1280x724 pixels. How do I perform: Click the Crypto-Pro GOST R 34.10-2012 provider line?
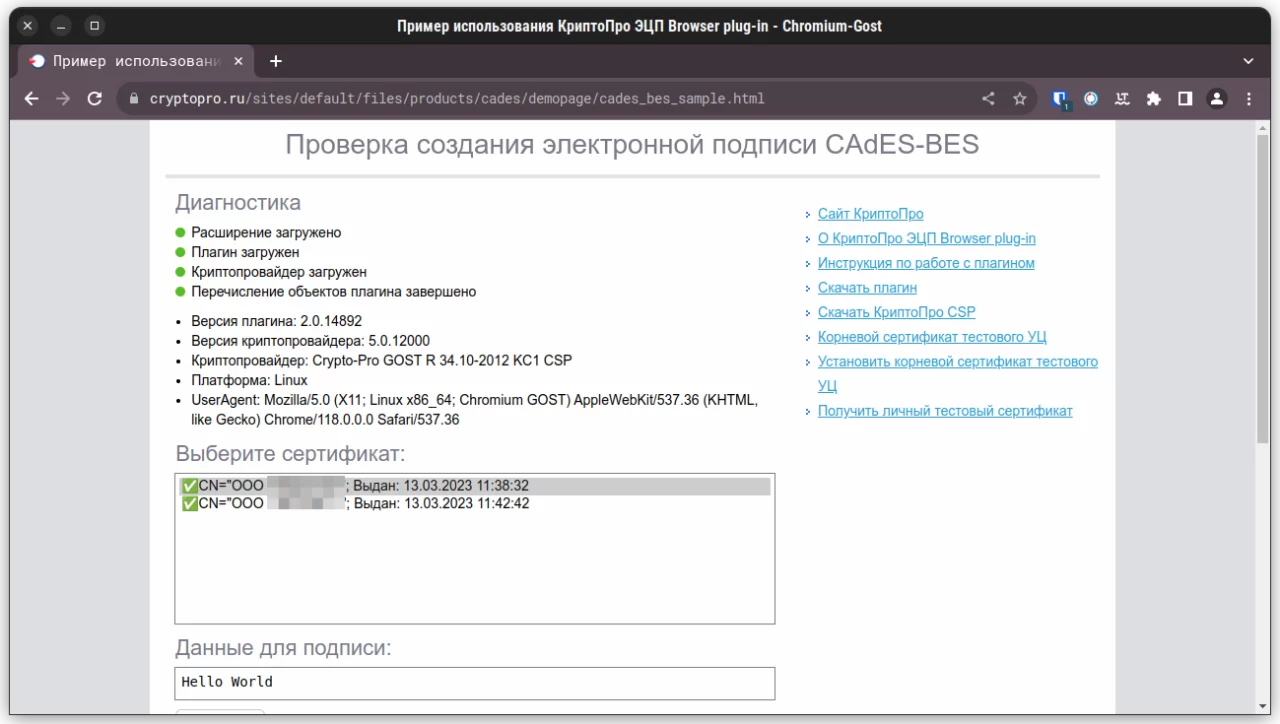(381, 361)
